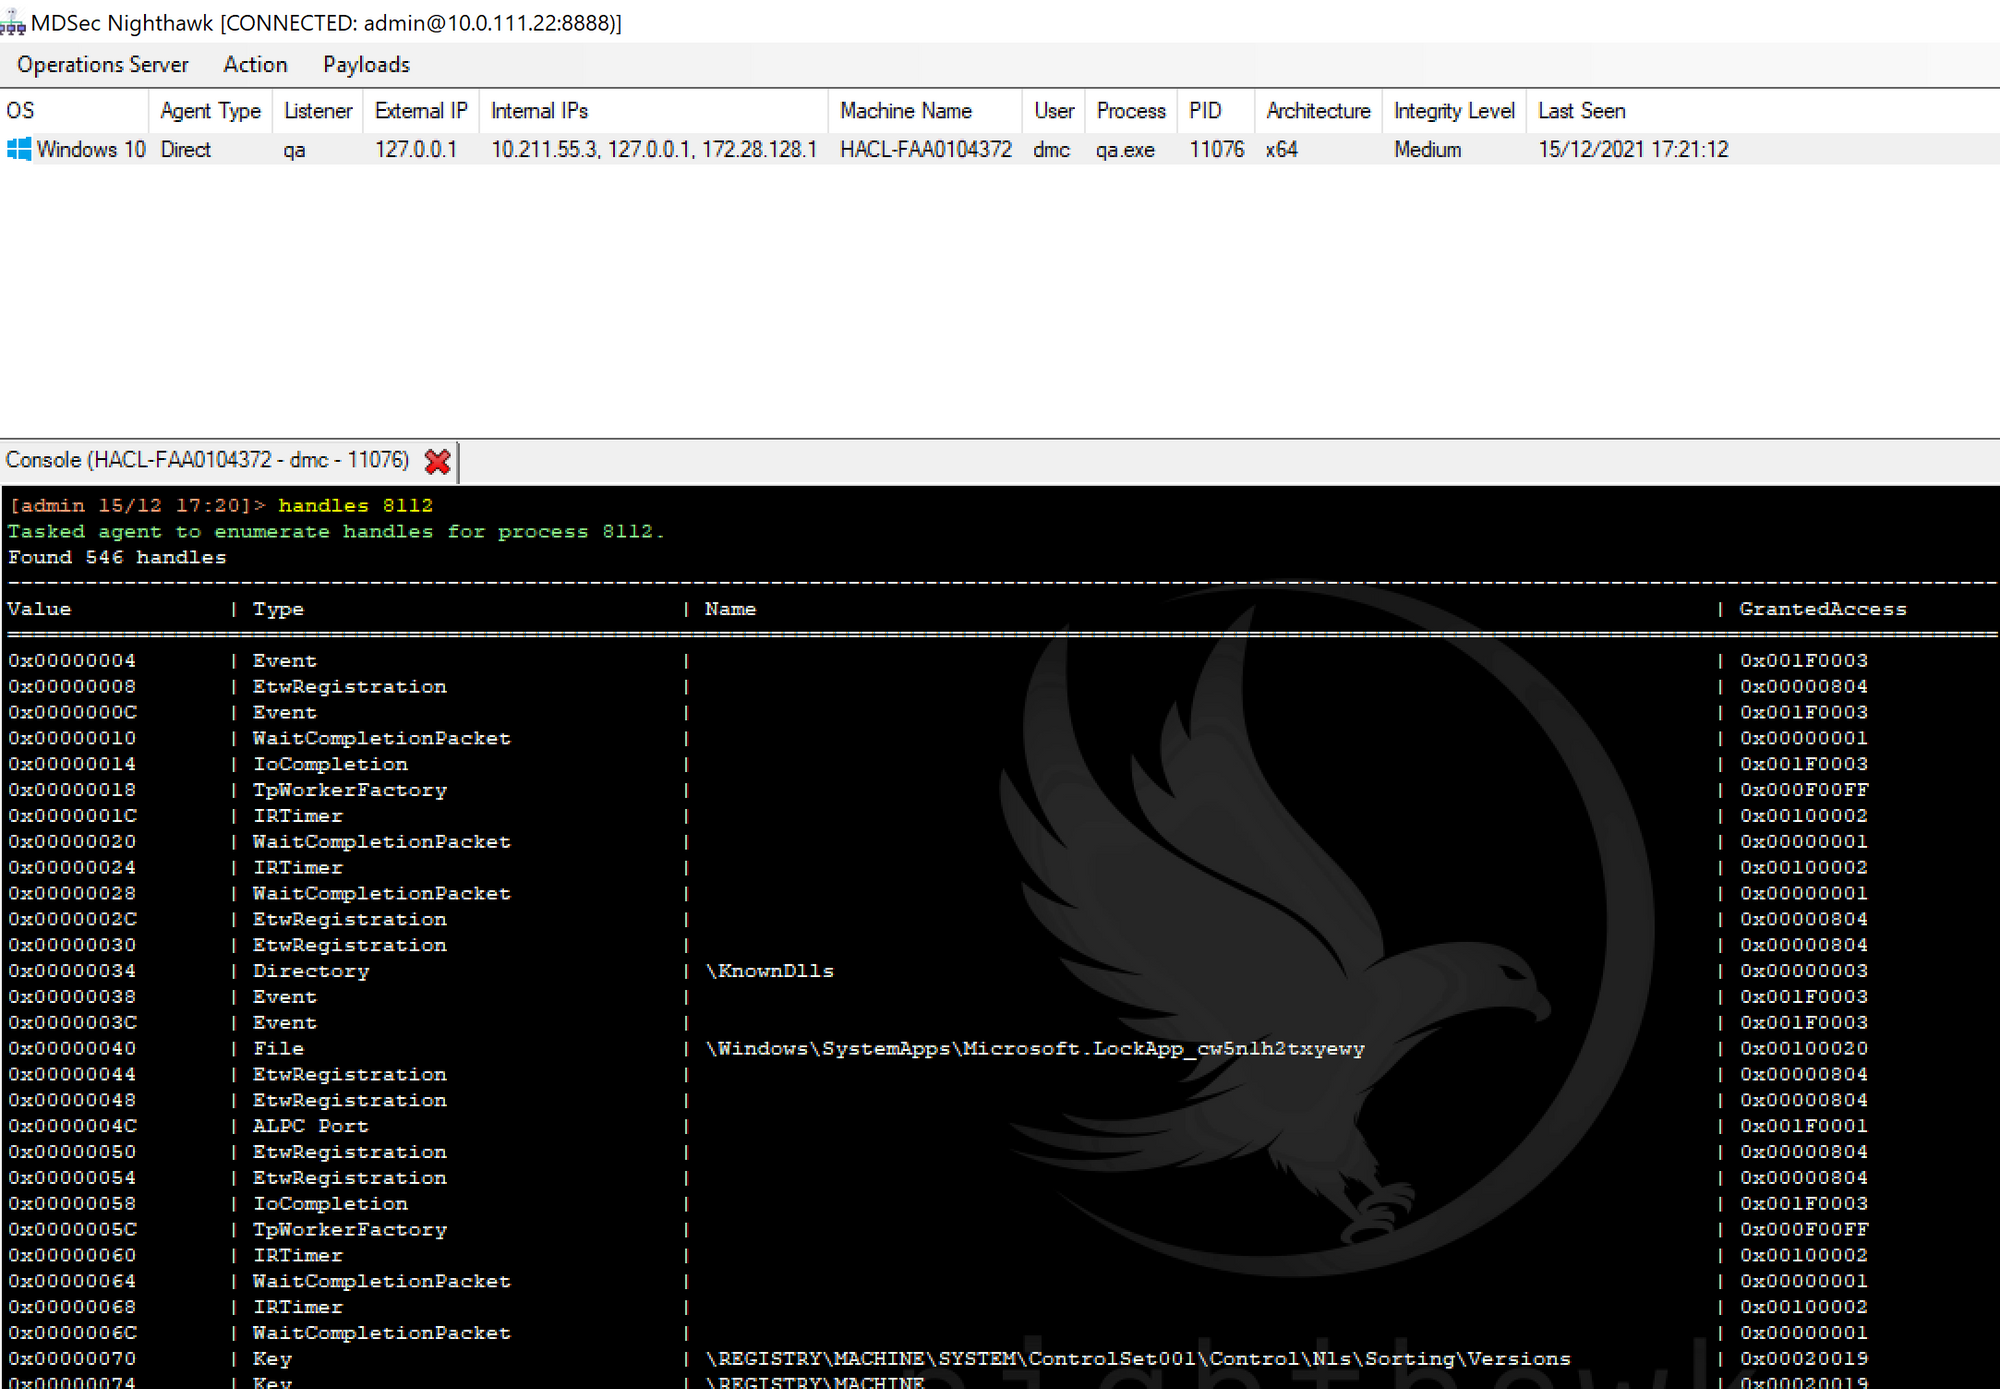Click the Process column header
2000x1389 pixels.
pos(1130,110)
